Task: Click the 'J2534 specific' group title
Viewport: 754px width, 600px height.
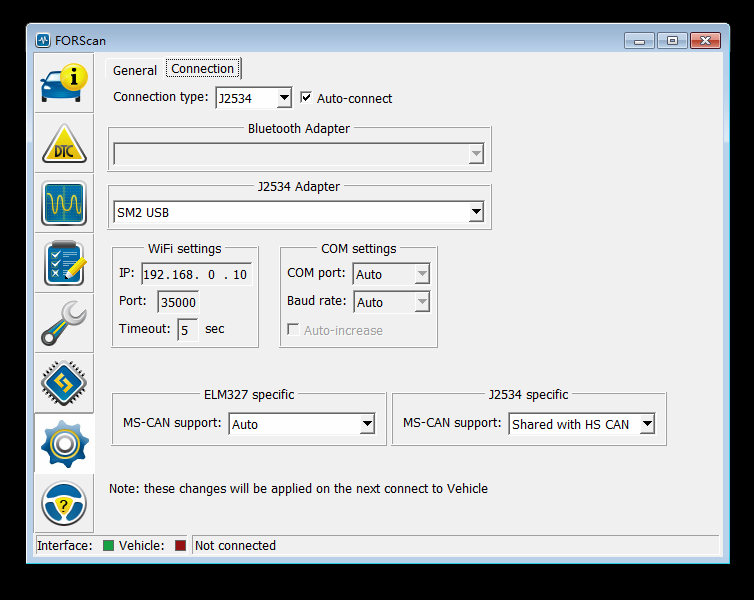Action: point(528,394)
